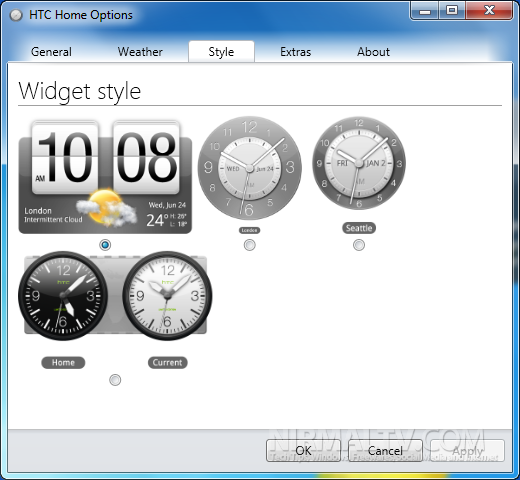Click the "Wed, Jun 24" date text
This screenshot has height=480, width=520.
(x=167, y=205)
